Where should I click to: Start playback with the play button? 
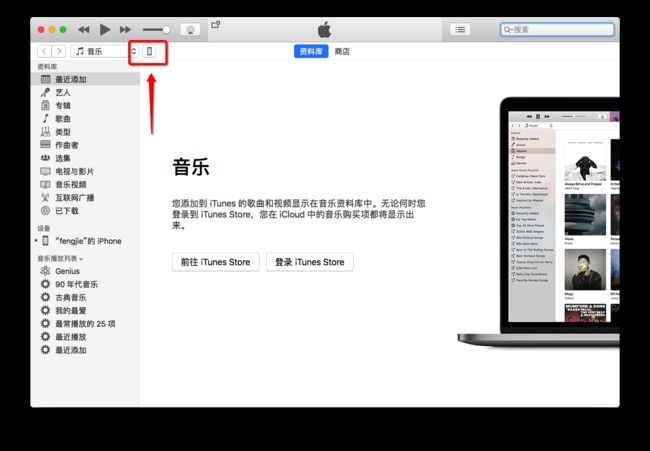(105, 29)
